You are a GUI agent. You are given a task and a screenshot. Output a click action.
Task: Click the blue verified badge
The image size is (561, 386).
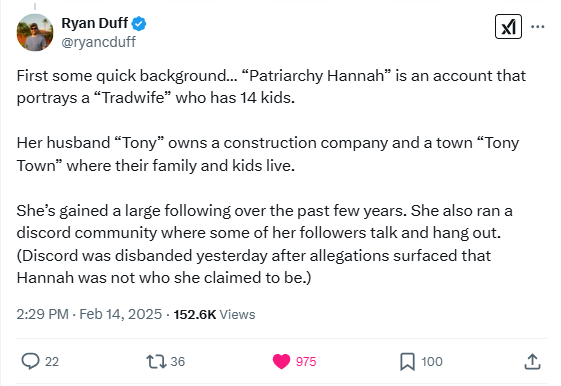138,24
